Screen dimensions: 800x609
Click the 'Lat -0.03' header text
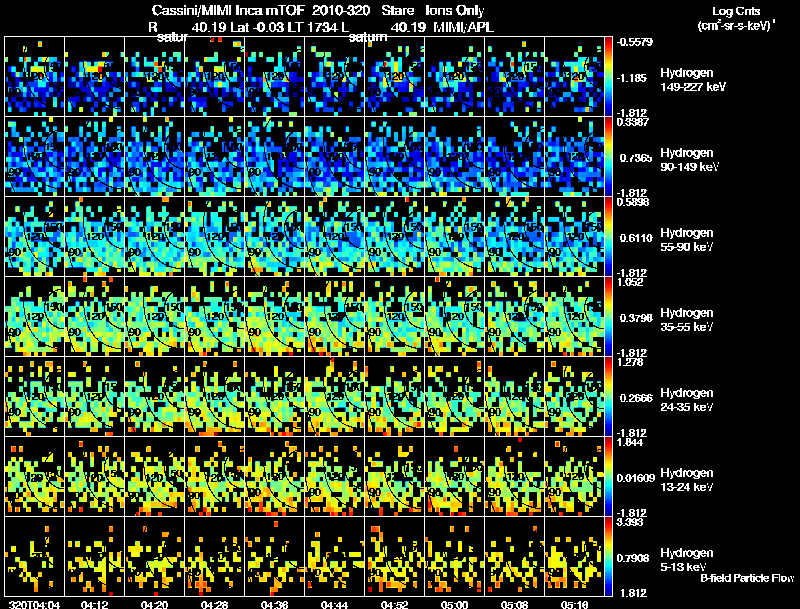(x=258, y=27)
